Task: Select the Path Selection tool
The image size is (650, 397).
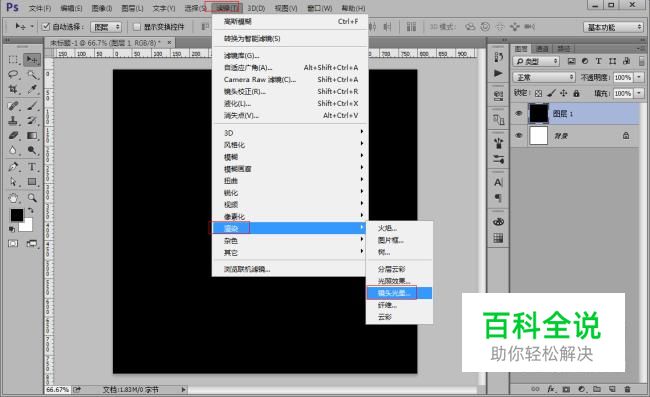Action: [13, 182]
